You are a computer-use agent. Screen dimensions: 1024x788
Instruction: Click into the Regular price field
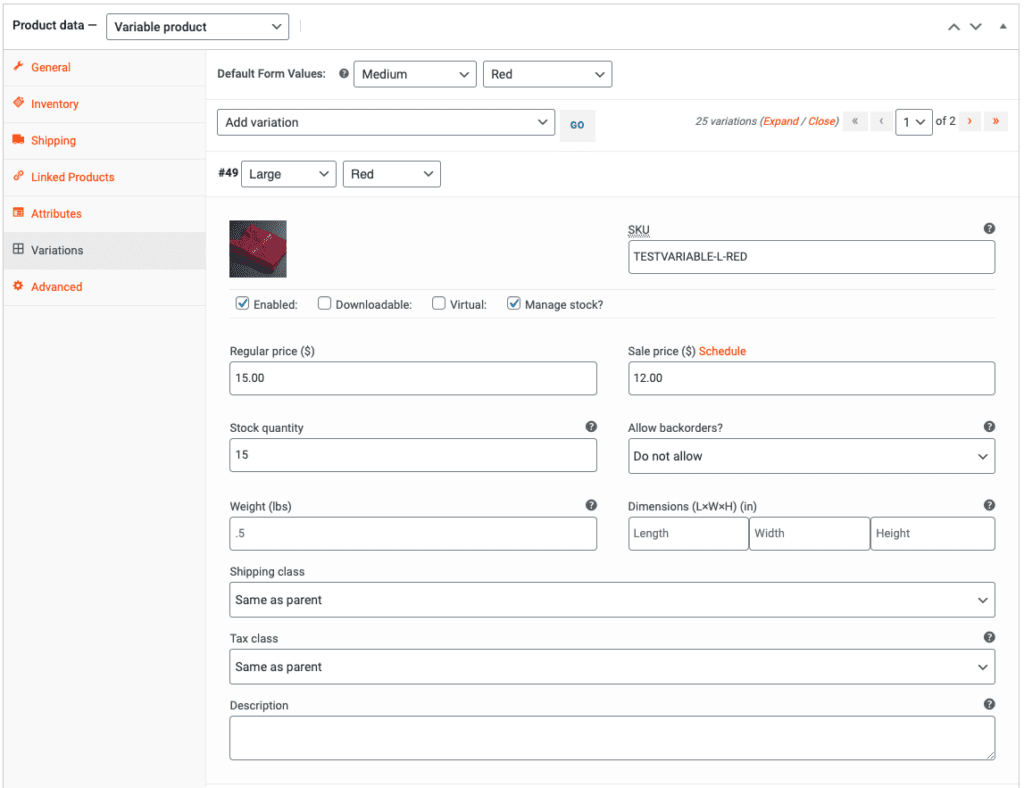(412, 378)
